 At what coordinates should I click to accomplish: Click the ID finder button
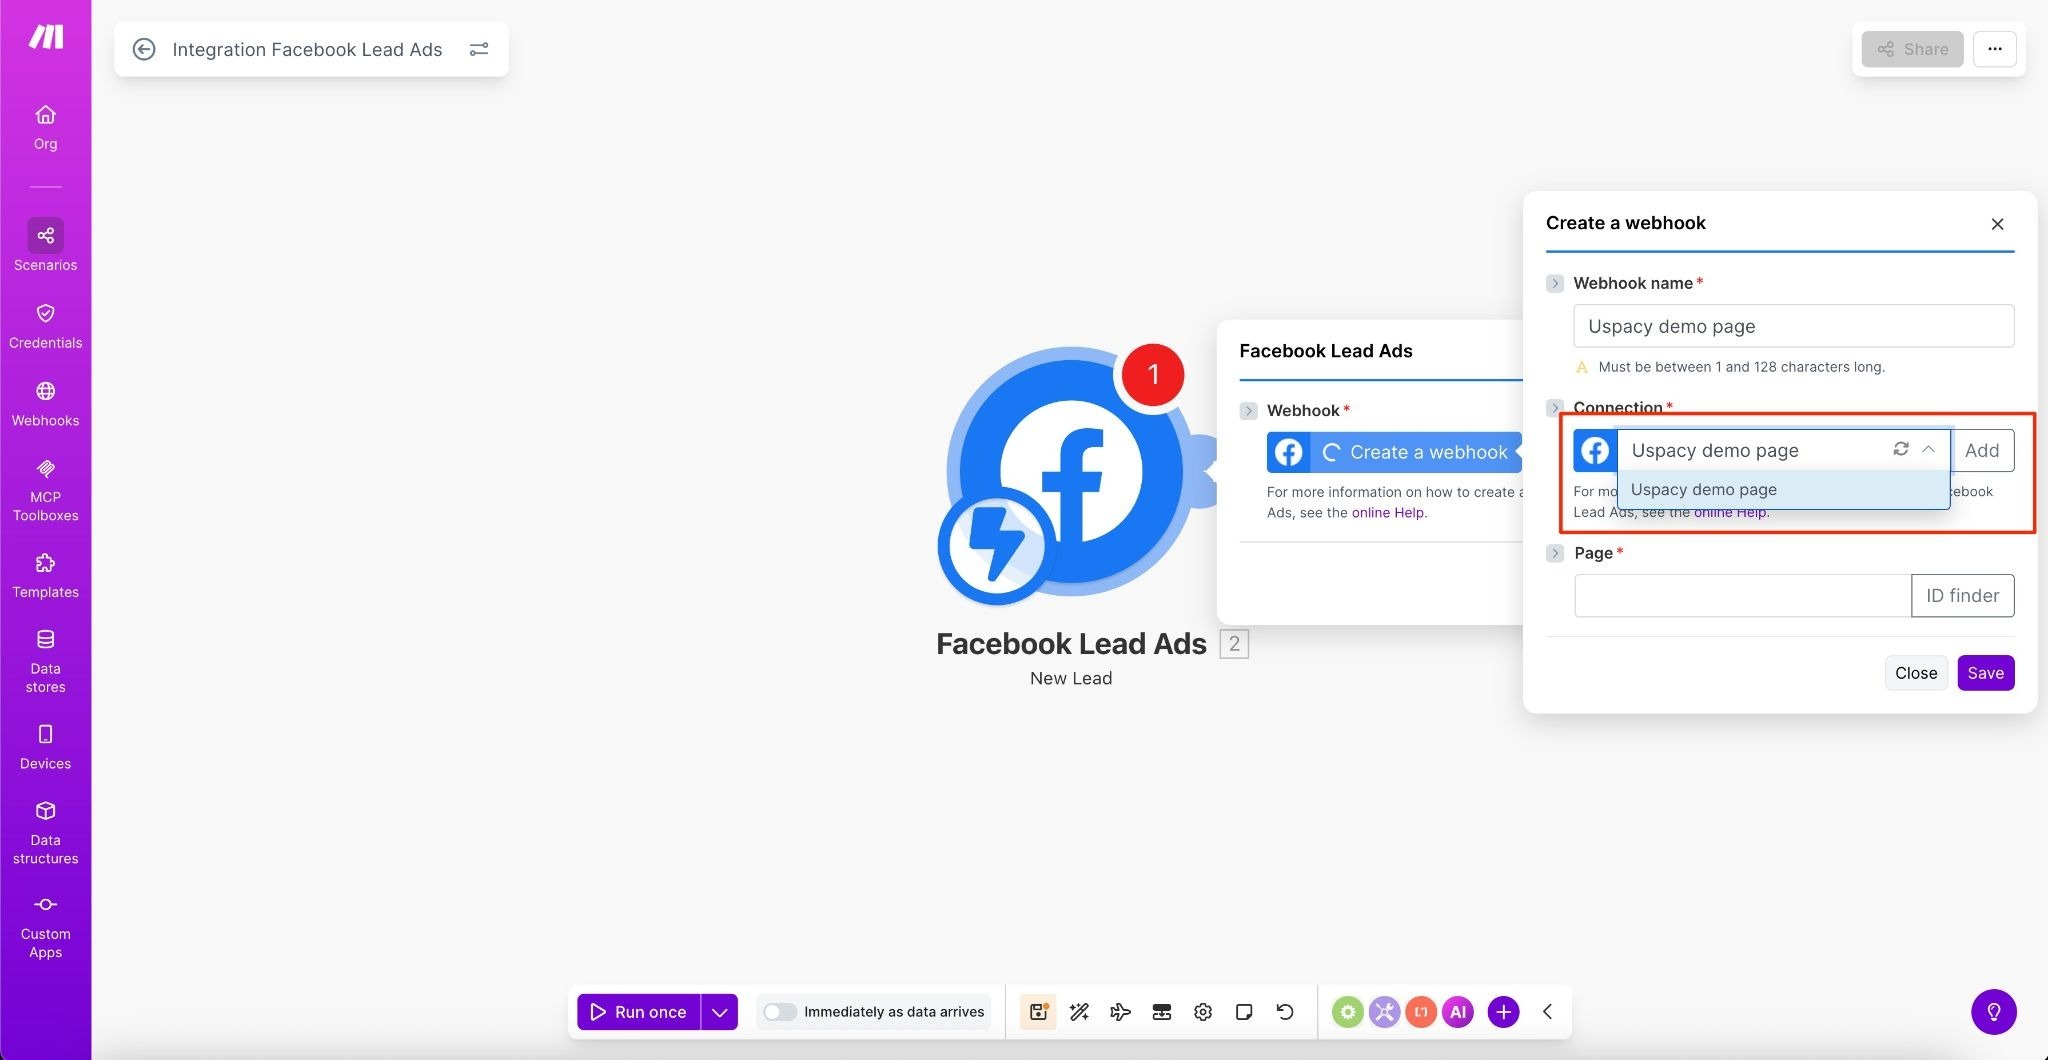coord(1962,596)
